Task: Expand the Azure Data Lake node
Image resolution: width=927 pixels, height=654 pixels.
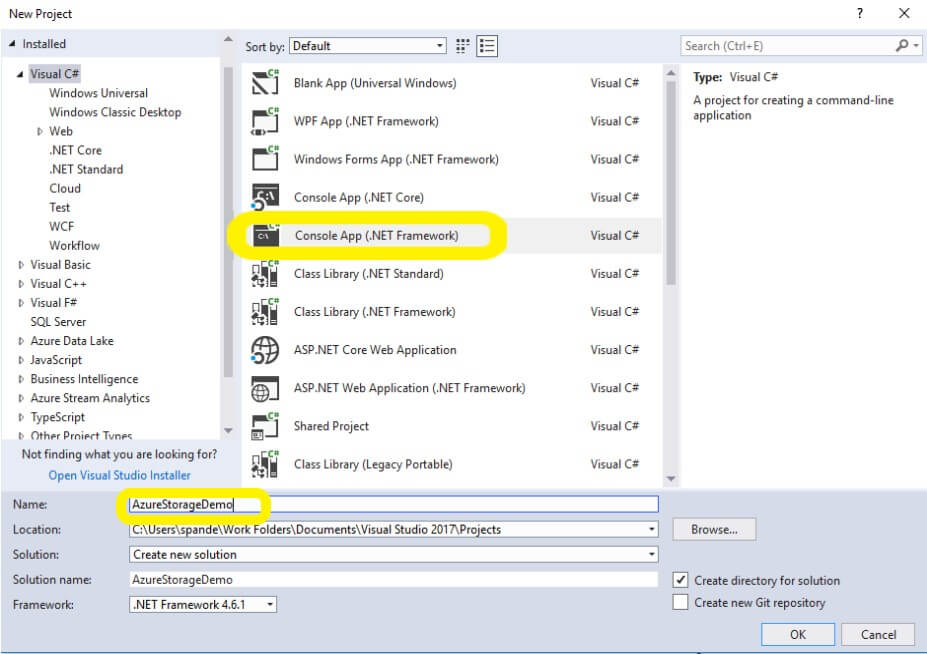Action: point(21,341)
